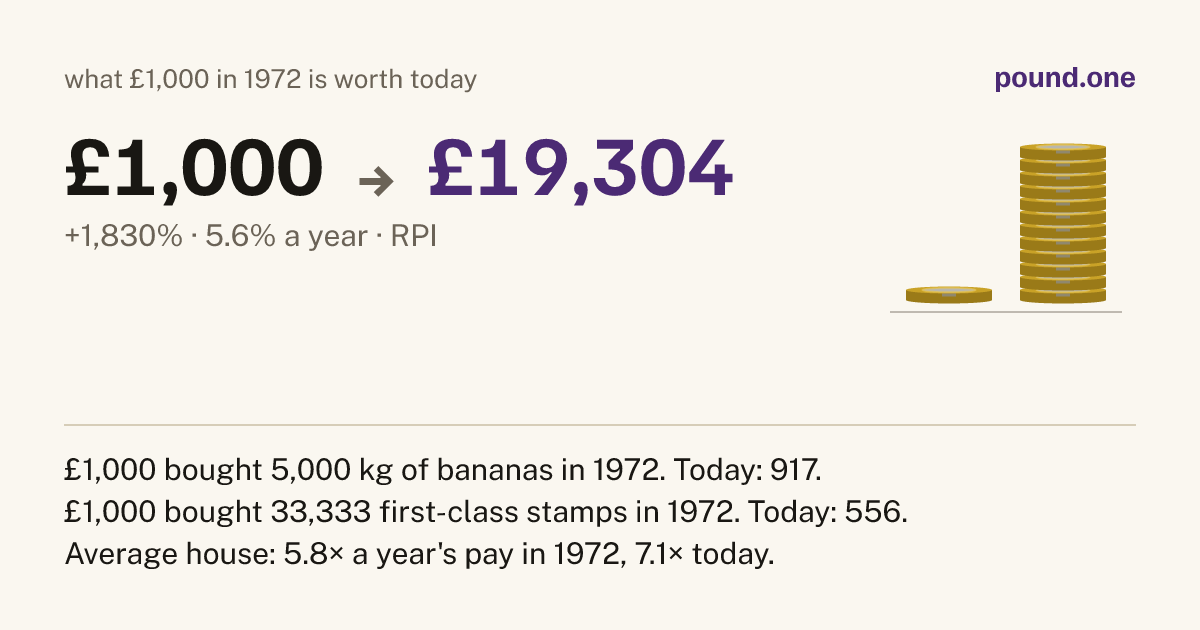Image resolution: width=1200 pixels, height=630 pixels.
Task: Click the +1,830% percentage text
Action: pos(124,237)
